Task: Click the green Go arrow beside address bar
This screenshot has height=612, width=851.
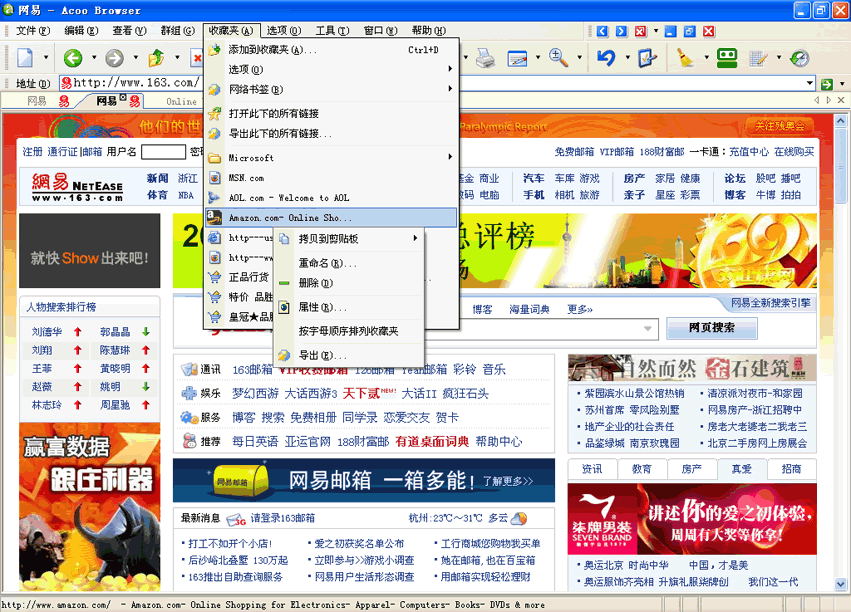Action: click(x=826, y=83)
